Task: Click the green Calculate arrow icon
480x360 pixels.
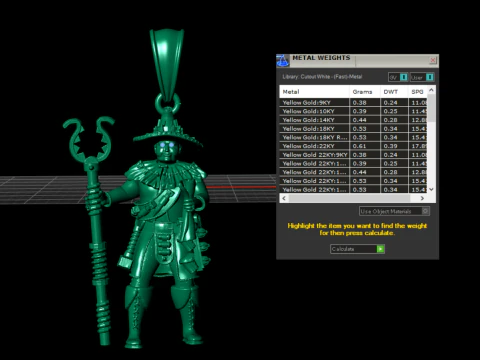Action: 380,249
